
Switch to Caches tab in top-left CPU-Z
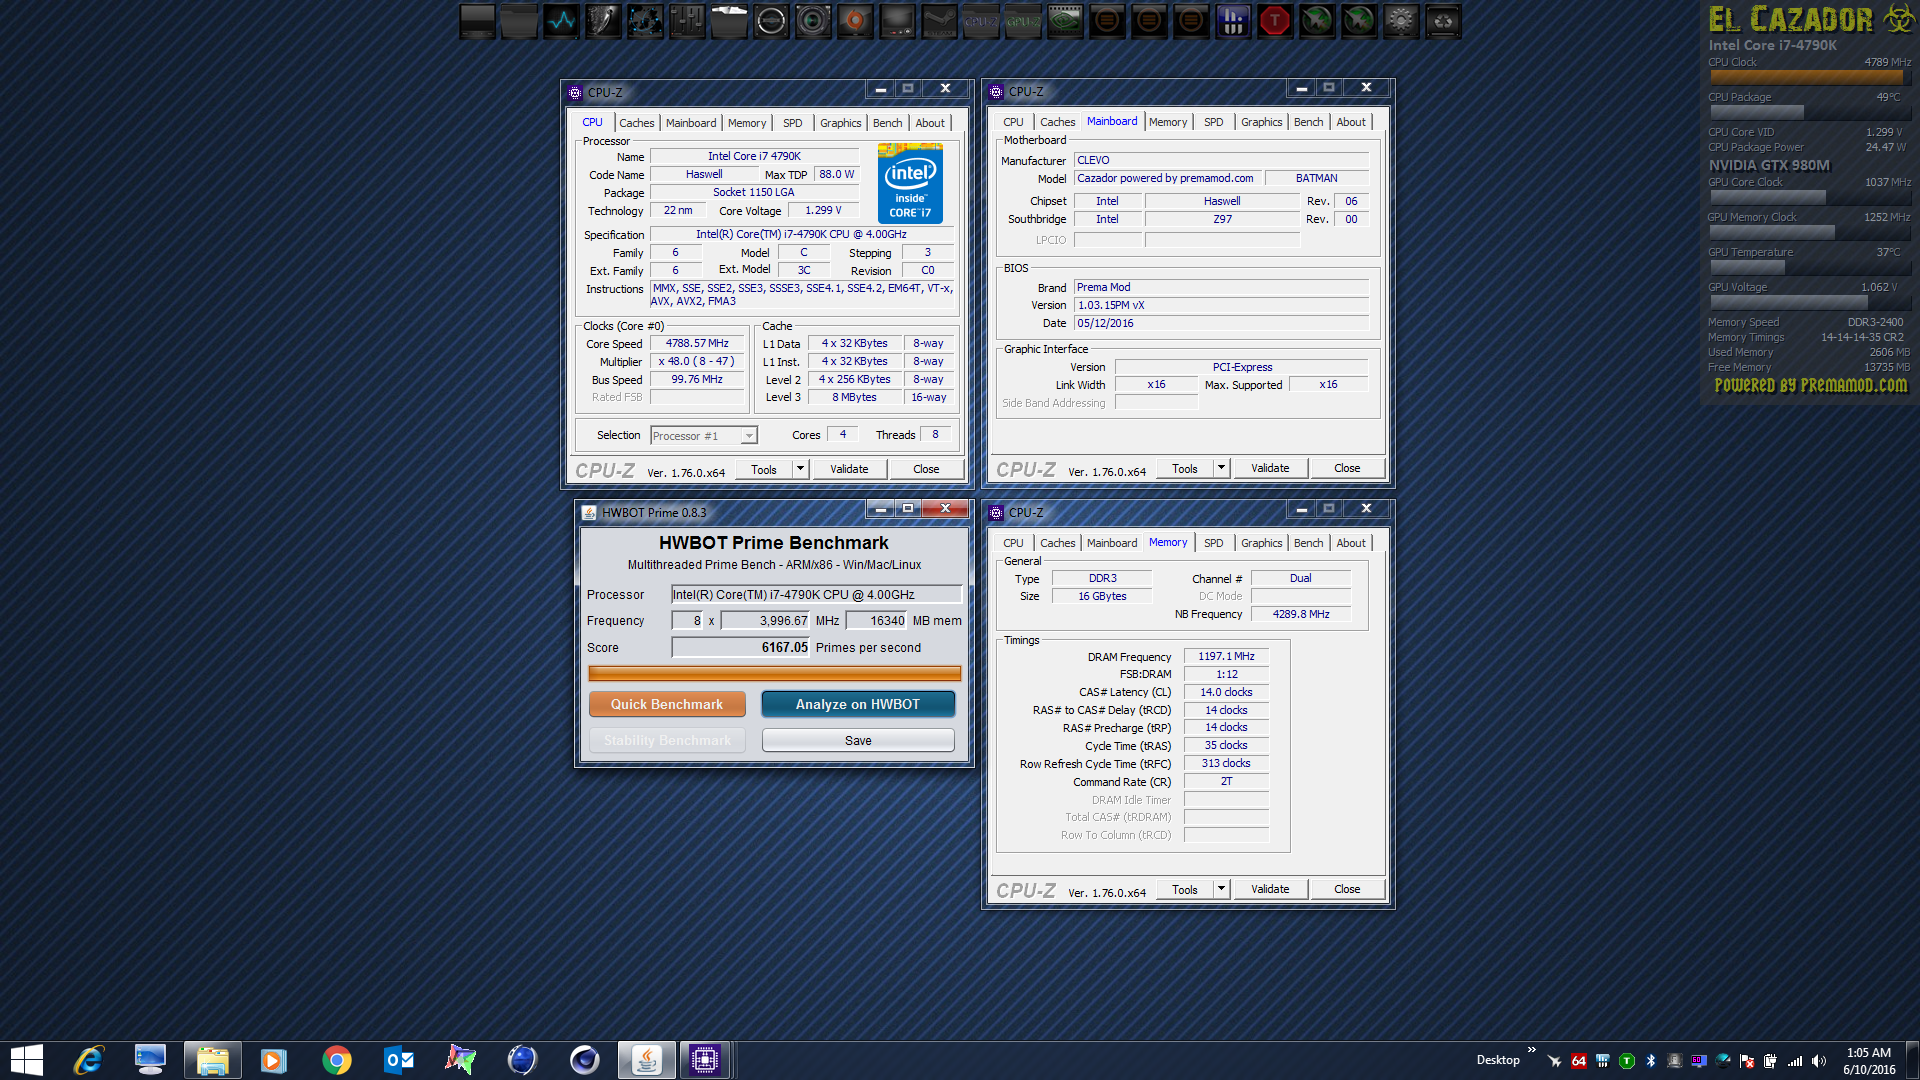(x=636, y=123)
